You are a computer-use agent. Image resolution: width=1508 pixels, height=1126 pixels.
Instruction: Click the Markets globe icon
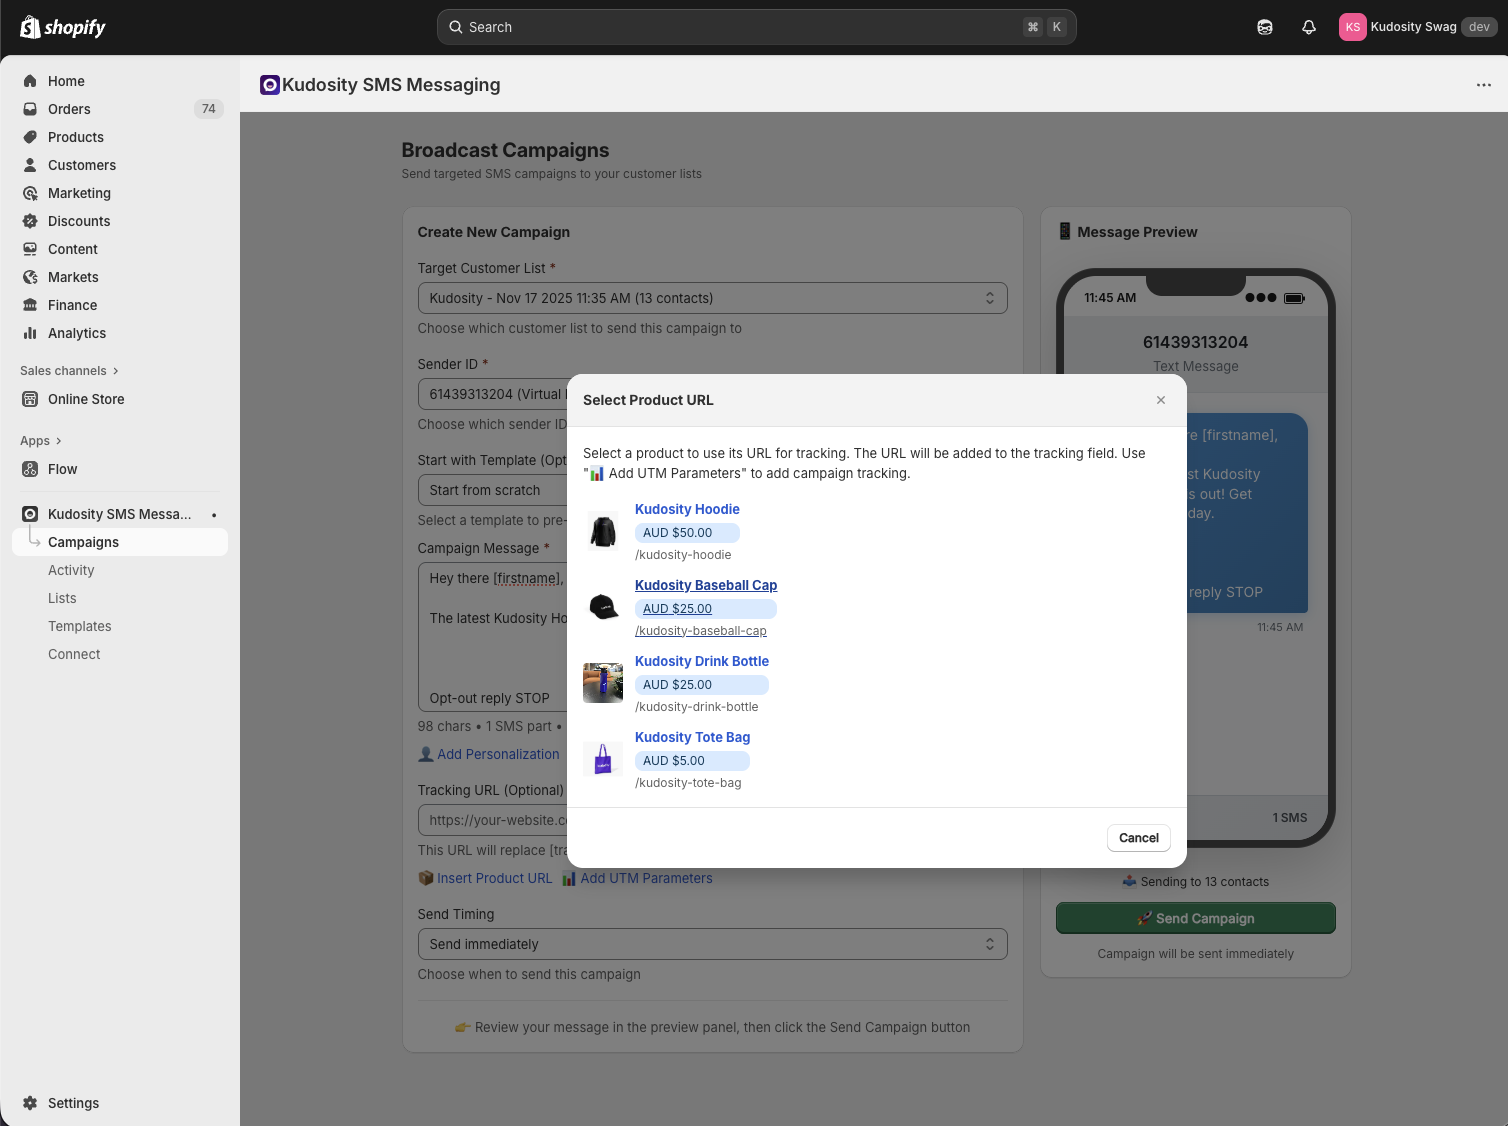30,277
